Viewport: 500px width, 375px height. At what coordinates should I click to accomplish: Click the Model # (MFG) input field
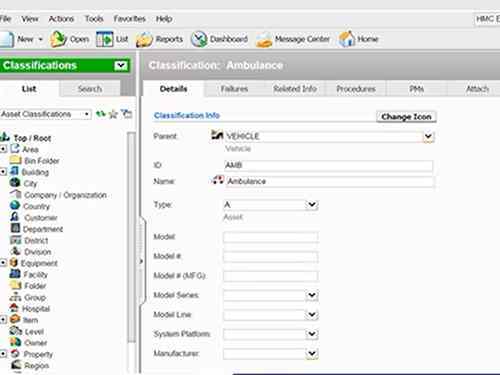coord(271,276)
